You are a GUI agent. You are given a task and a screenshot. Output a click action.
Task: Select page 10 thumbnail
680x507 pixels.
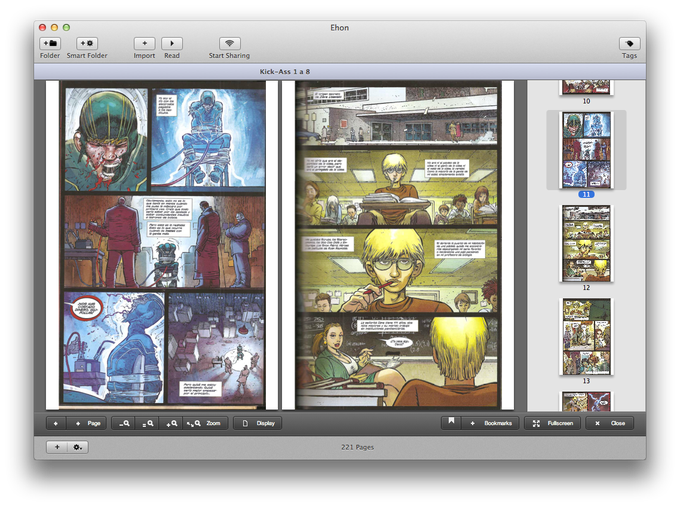[x=586, y=87]
